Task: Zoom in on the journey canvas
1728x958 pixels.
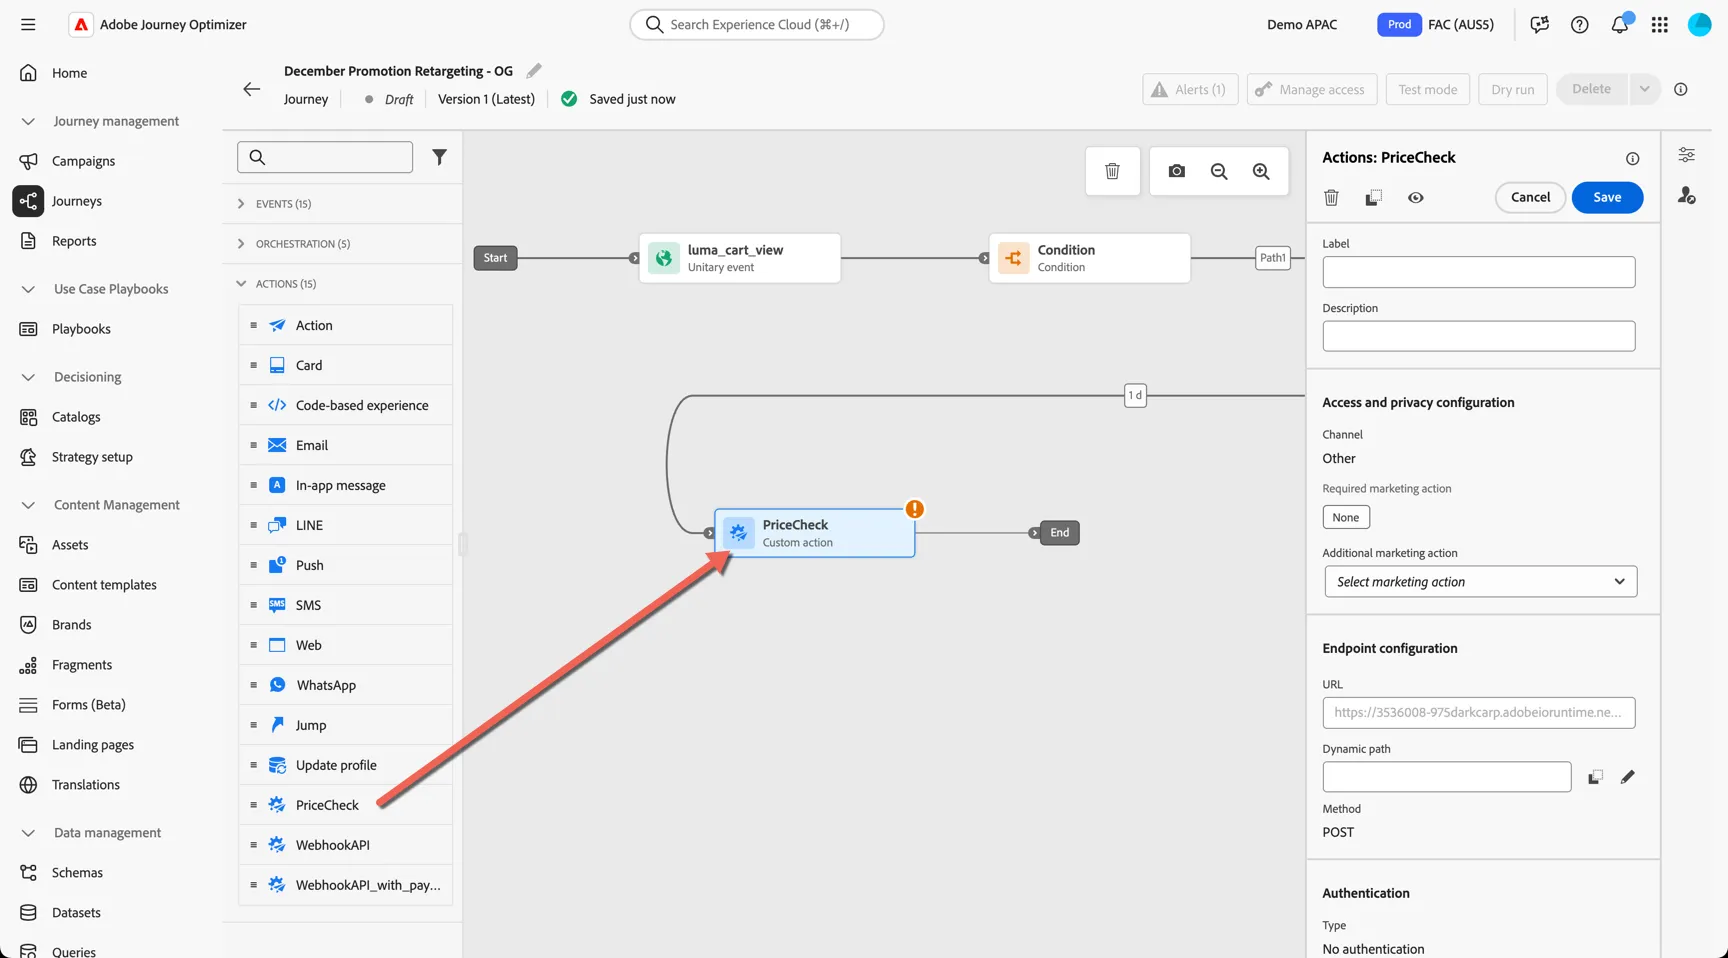Action: pos(1261,171)
